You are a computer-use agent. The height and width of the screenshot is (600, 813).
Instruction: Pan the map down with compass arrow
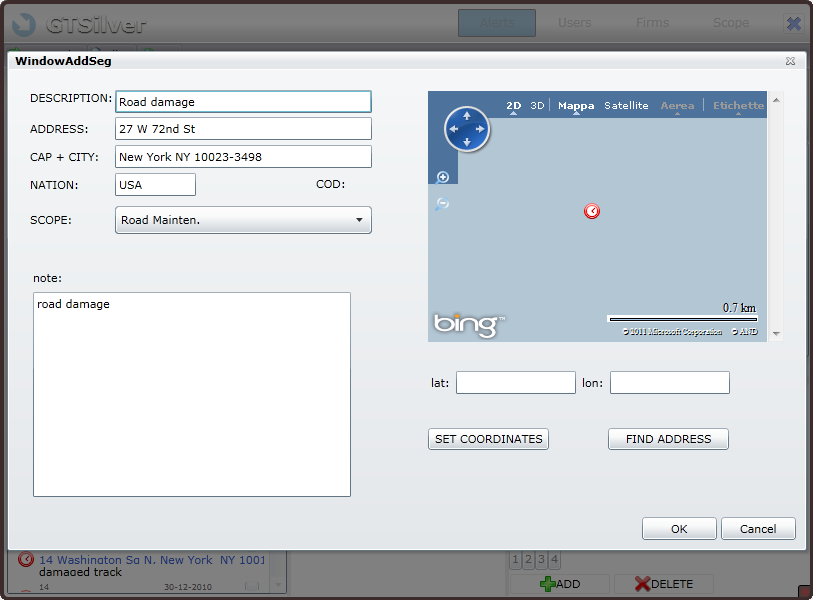pos(467,142)
